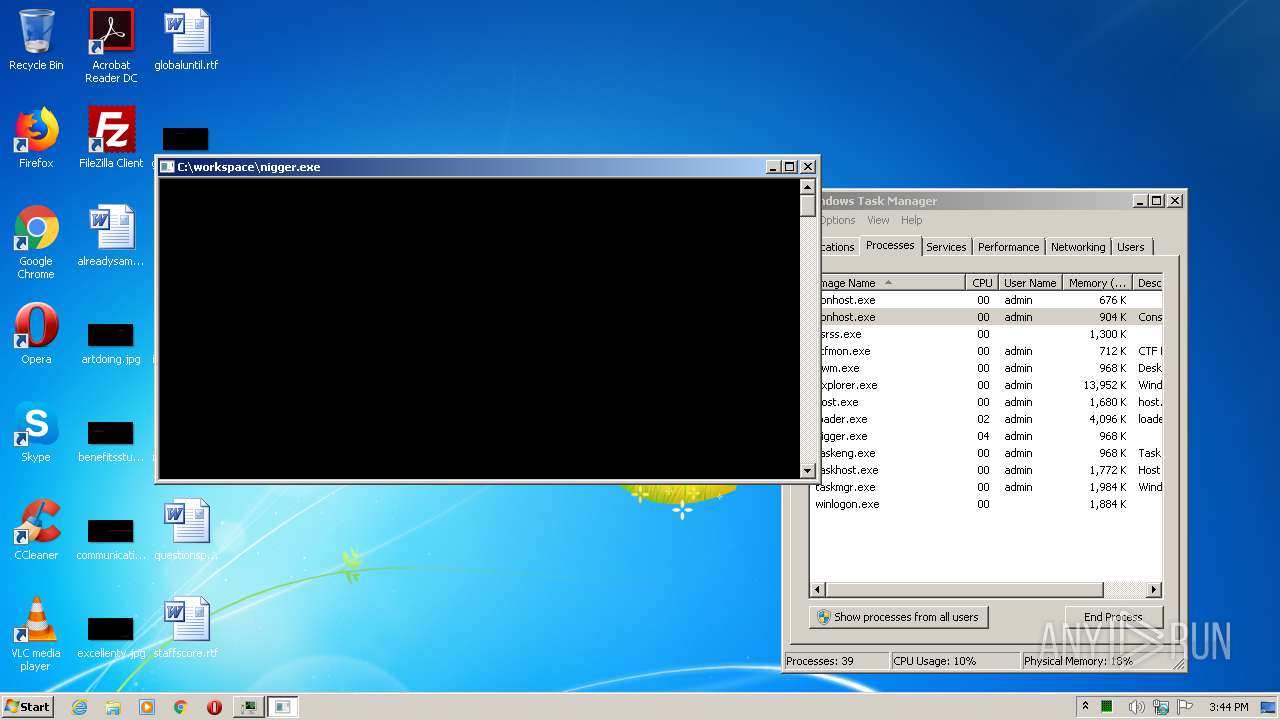1280x720 pixels.
Task: Launch Acrobat Reader DC from desktop
Action: pyautogui.click(x=111, y=45)
